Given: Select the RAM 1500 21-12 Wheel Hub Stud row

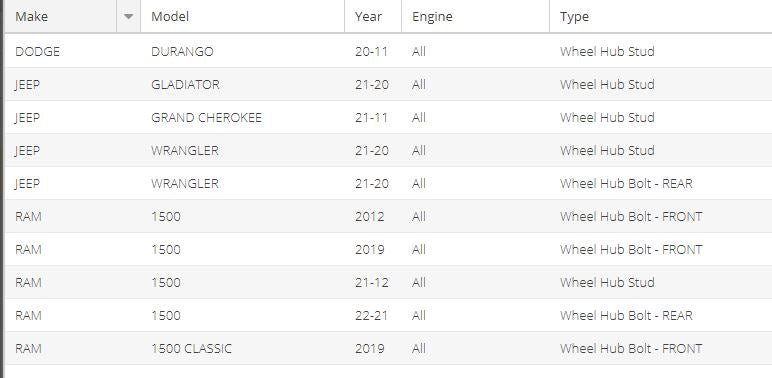Looking at the screenshot, I should coord(388,282).
